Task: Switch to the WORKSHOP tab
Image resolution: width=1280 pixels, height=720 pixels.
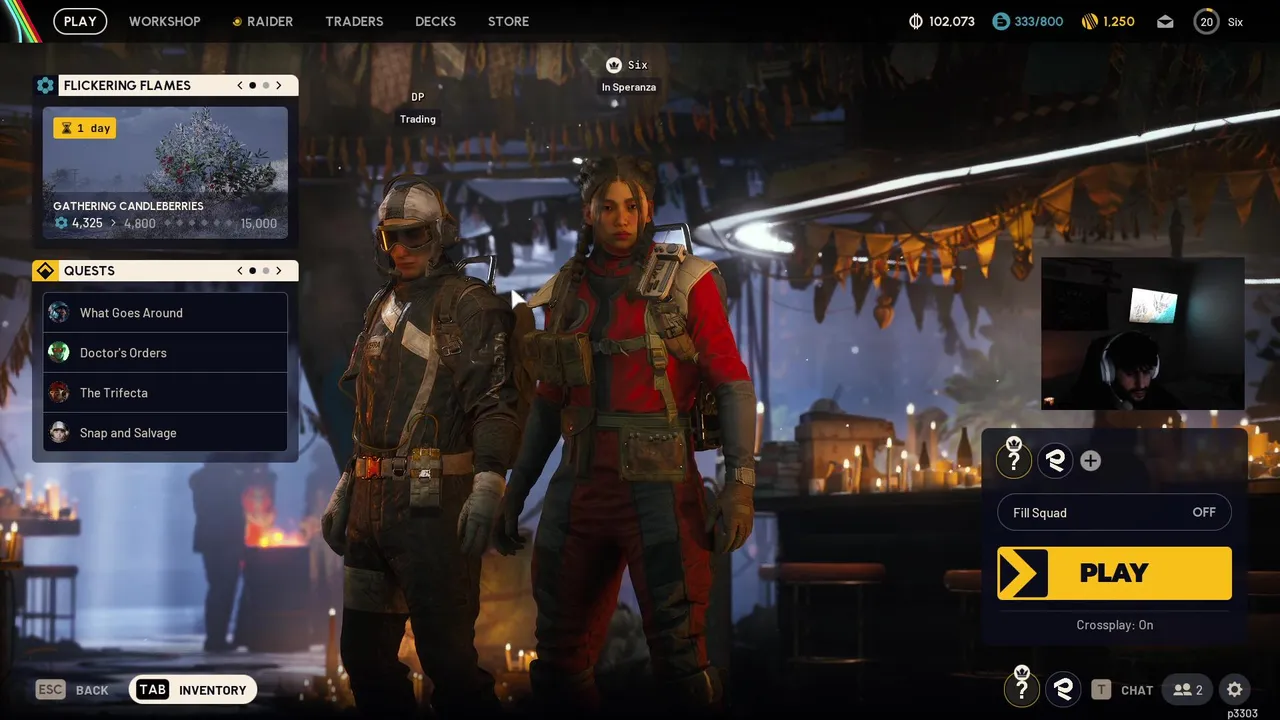Action: [x=164, y=21]
